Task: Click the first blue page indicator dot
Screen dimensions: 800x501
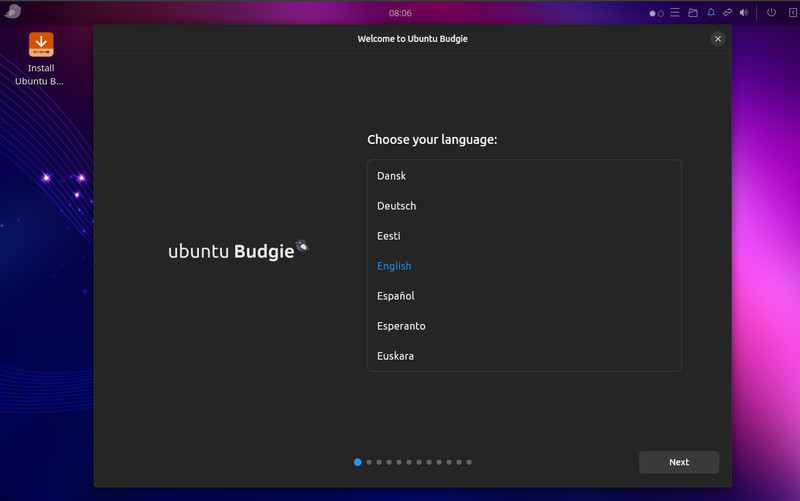Action: [358, 462]
